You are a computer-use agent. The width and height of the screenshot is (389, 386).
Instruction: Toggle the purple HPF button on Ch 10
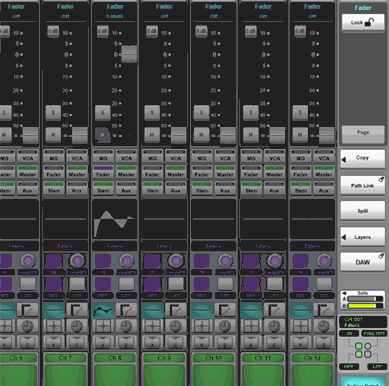201,284
